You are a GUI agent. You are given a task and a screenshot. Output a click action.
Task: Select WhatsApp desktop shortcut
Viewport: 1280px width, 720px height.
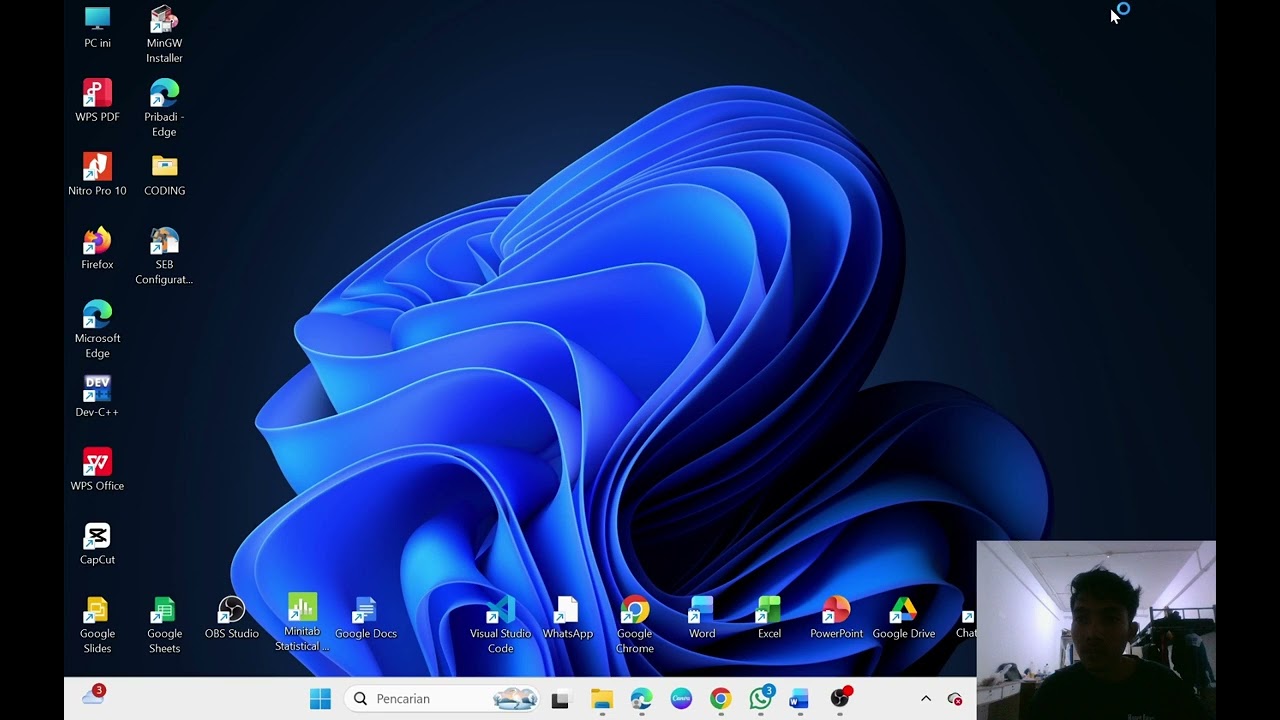[x=567, y=618]
